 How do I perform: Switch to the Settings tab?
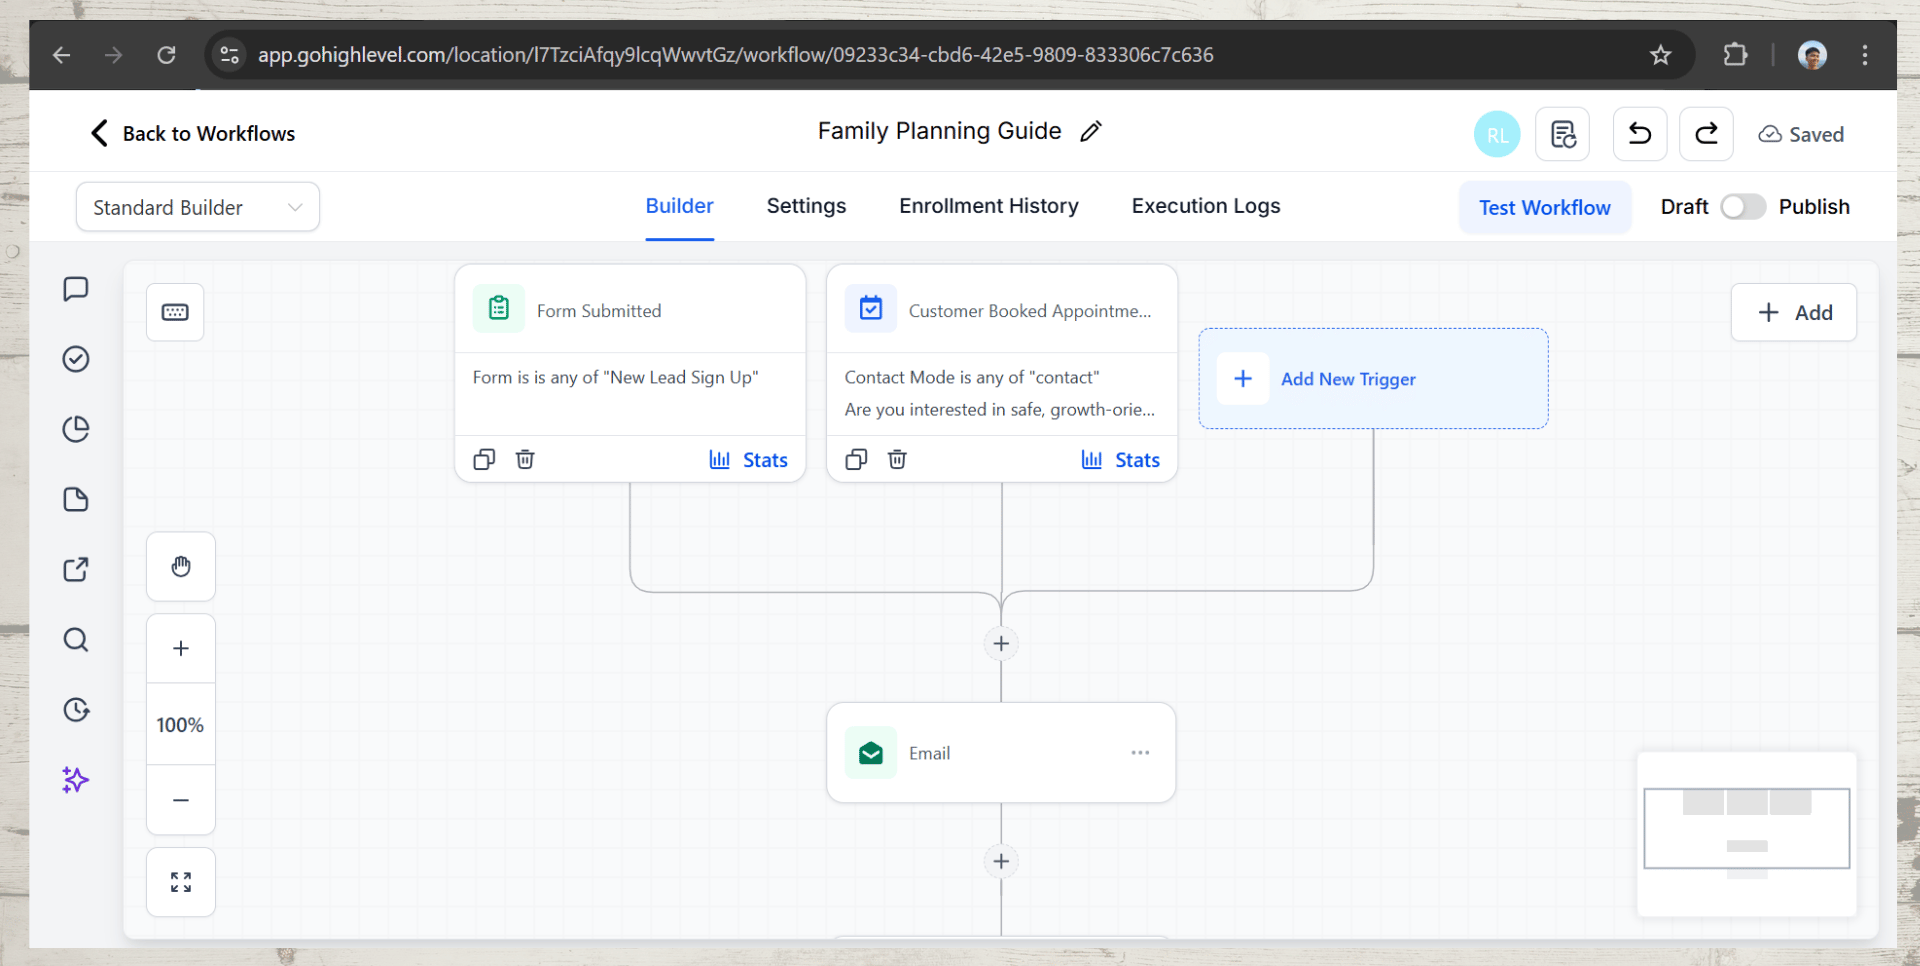click(x=806, y=206)
